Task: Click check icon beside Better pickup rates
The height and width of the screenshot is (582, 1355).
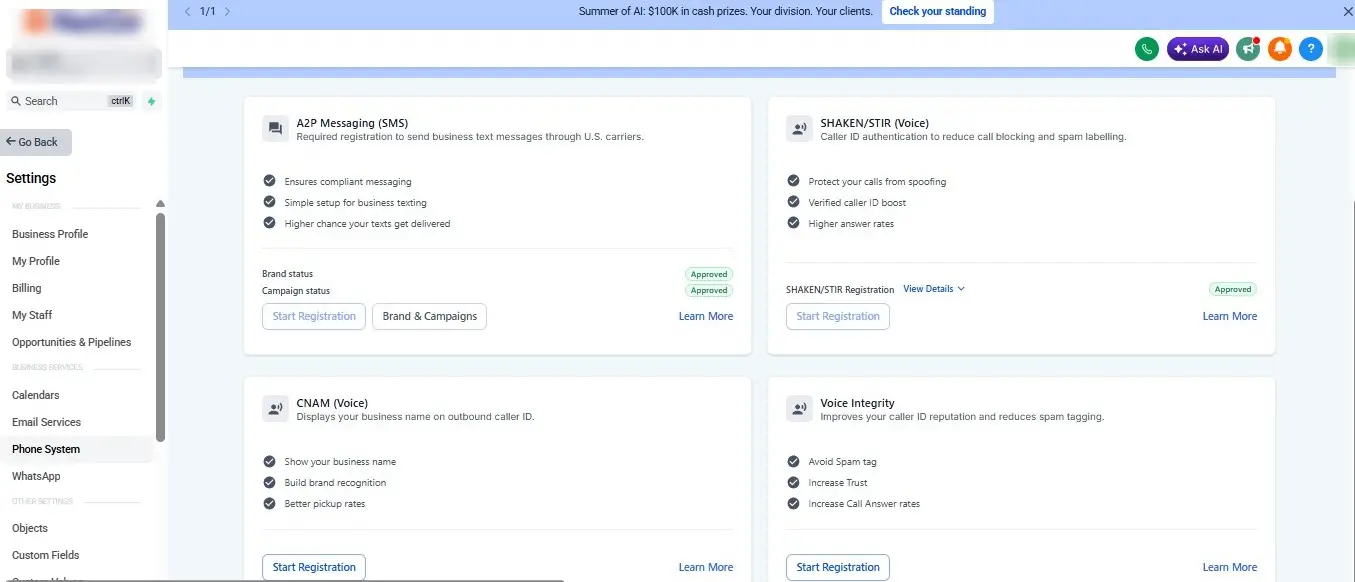Action: tap(269, 503)
